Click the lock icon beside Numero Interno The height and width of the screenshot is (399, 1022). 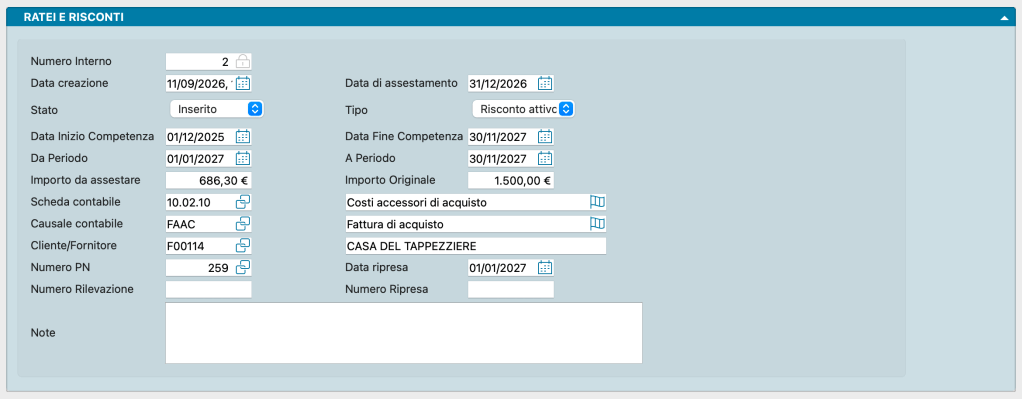(242, 62)
